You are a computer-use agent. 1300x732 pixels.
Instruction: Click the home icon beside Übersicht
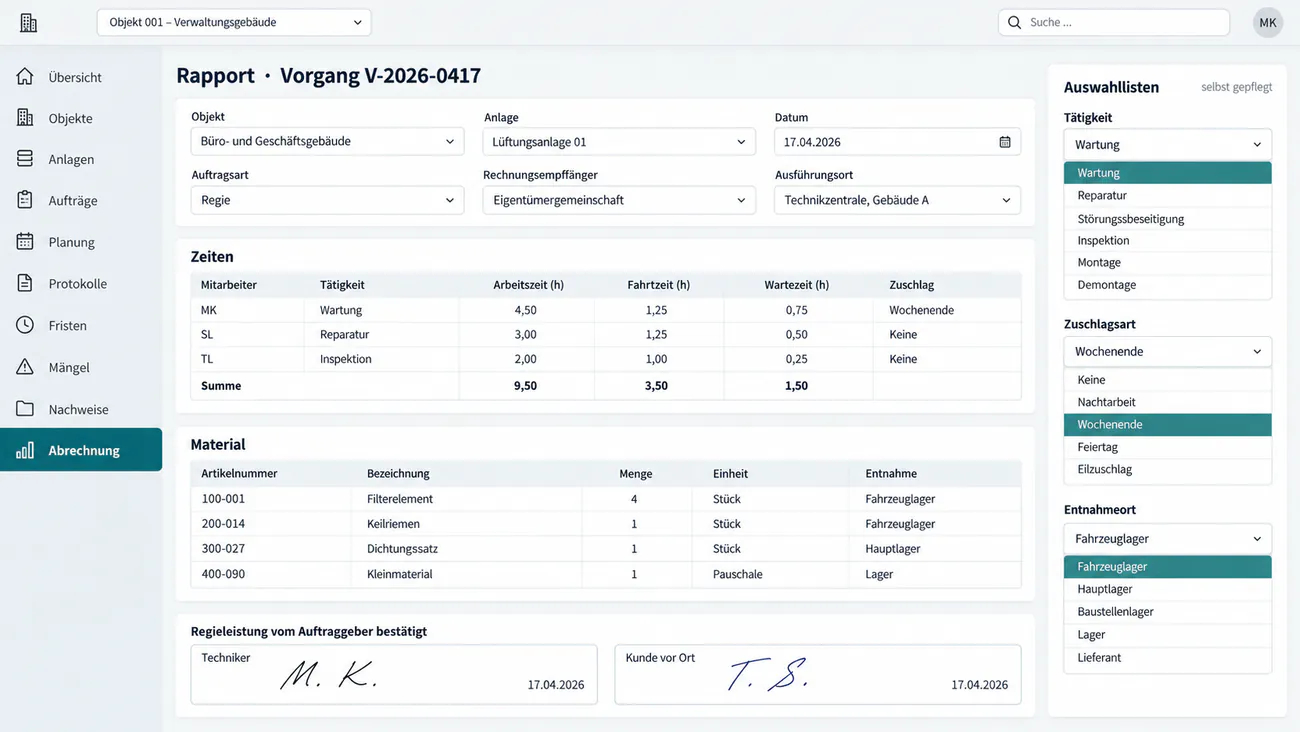(25, 77)
